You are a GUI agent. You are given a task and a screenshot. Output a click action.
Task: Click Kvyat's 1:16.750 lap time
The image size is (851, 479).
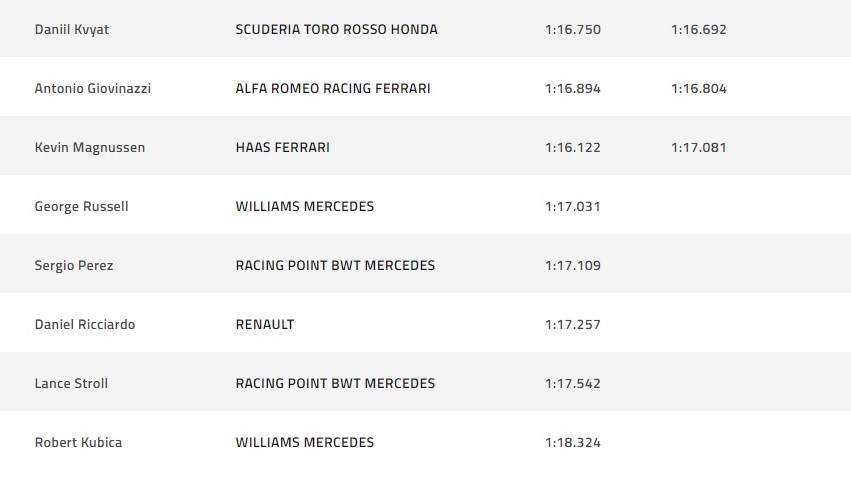coord(573,29)
